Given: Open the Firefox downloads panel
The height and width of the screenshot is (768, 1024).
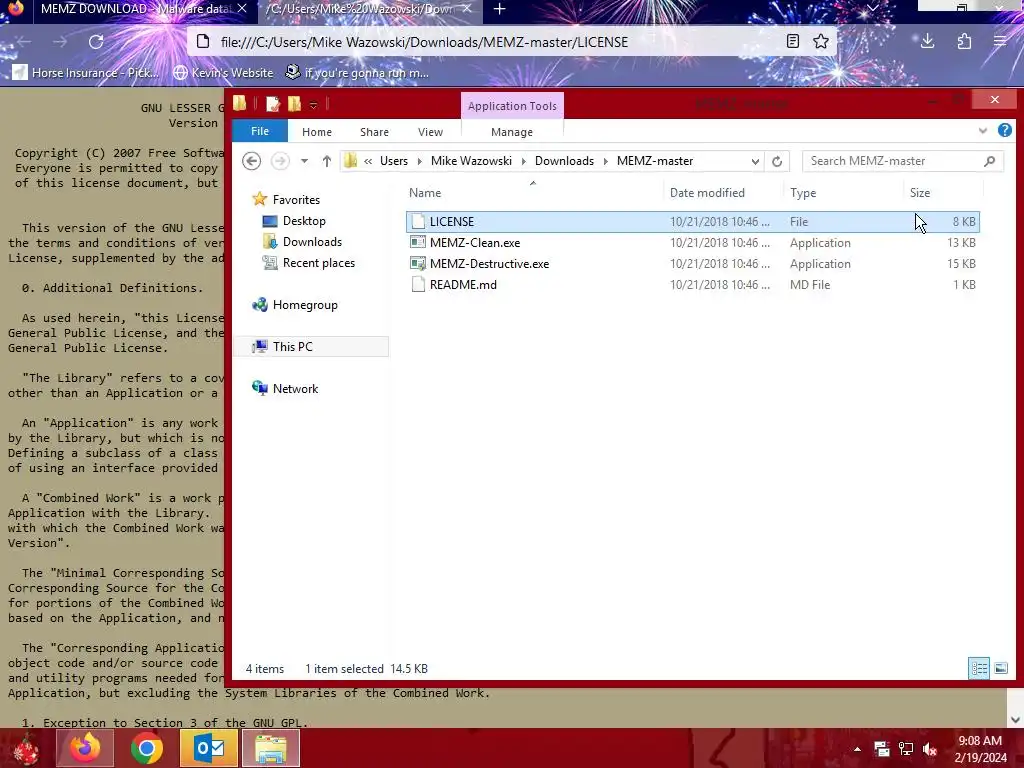Looking at the screenshot, I should (x=927, y=42).
